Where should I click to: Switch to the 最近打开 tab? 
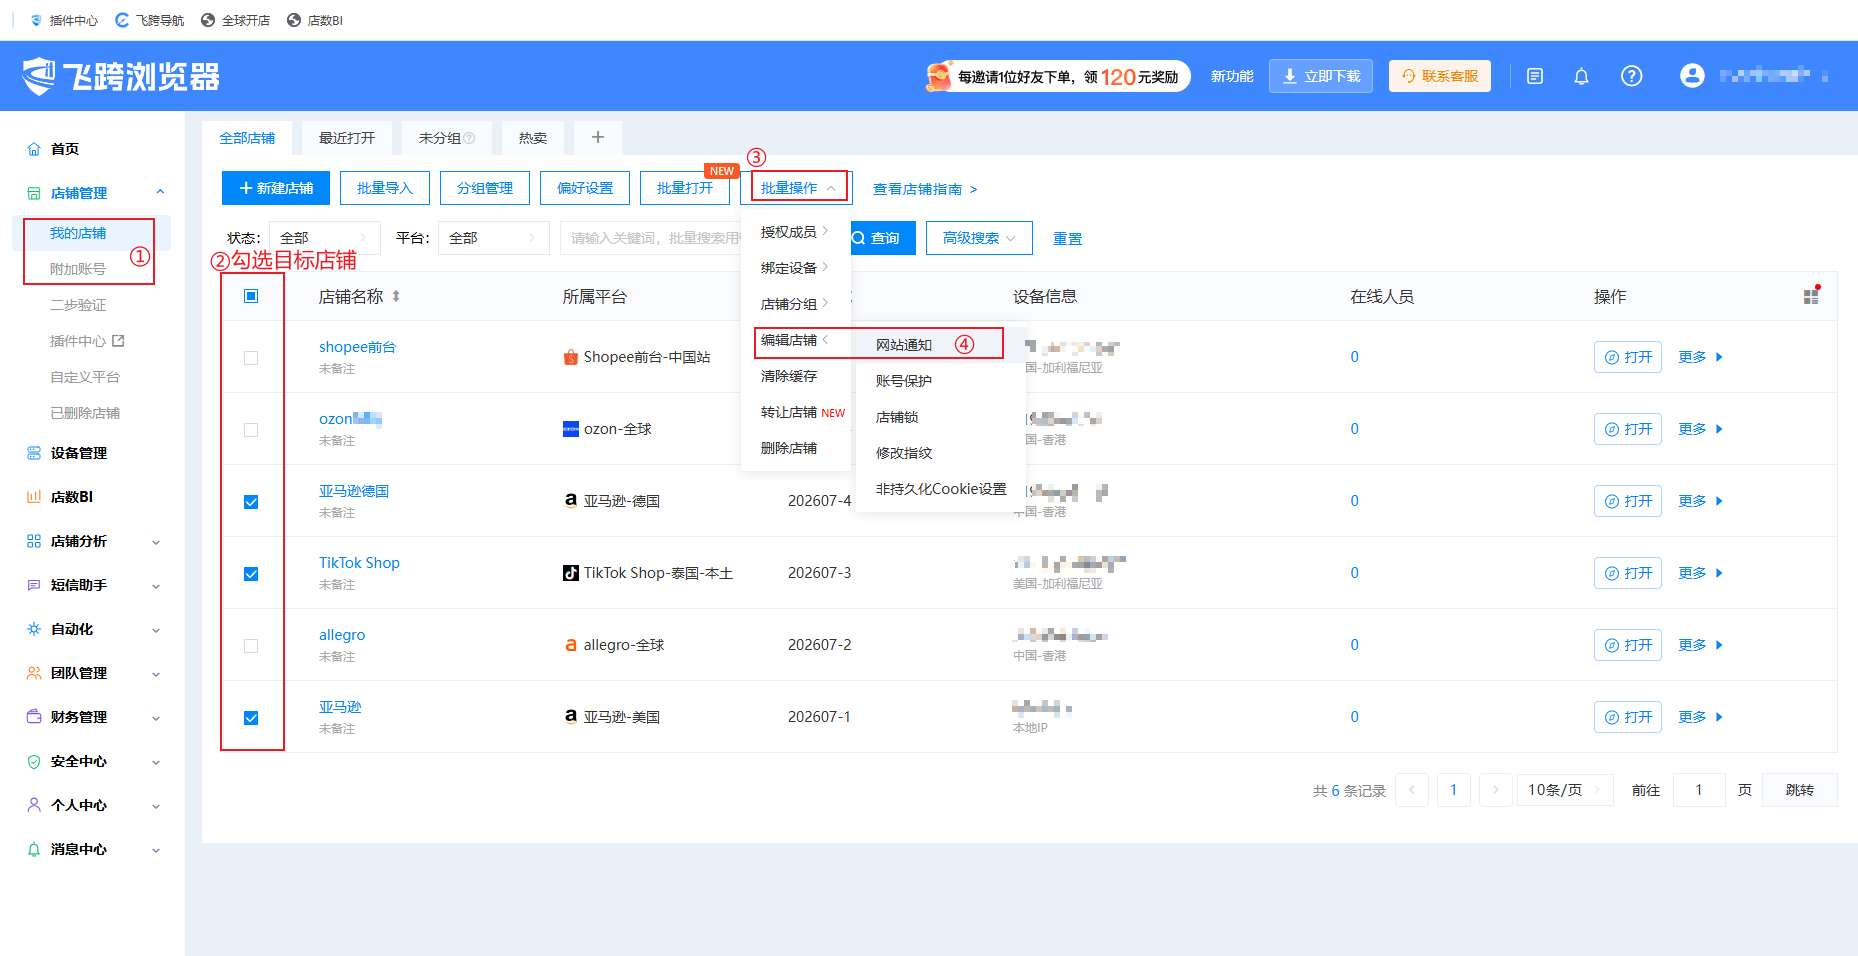[347, 138]
